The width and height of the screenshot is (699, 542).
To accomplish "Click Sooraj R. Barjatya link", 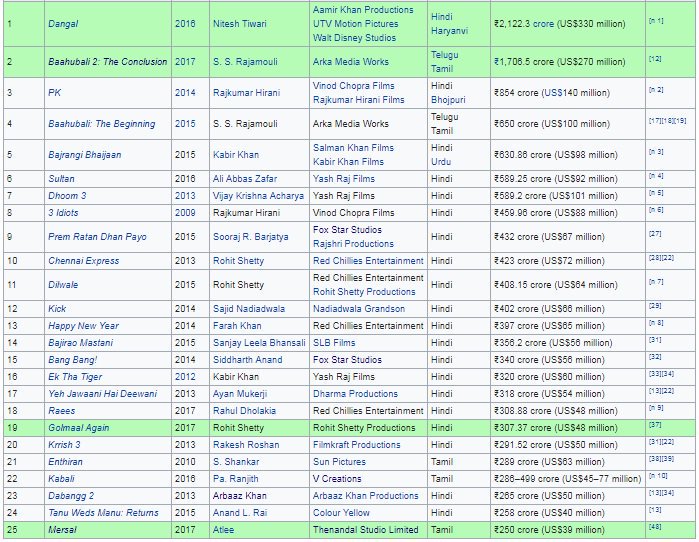I will point(251,237).
